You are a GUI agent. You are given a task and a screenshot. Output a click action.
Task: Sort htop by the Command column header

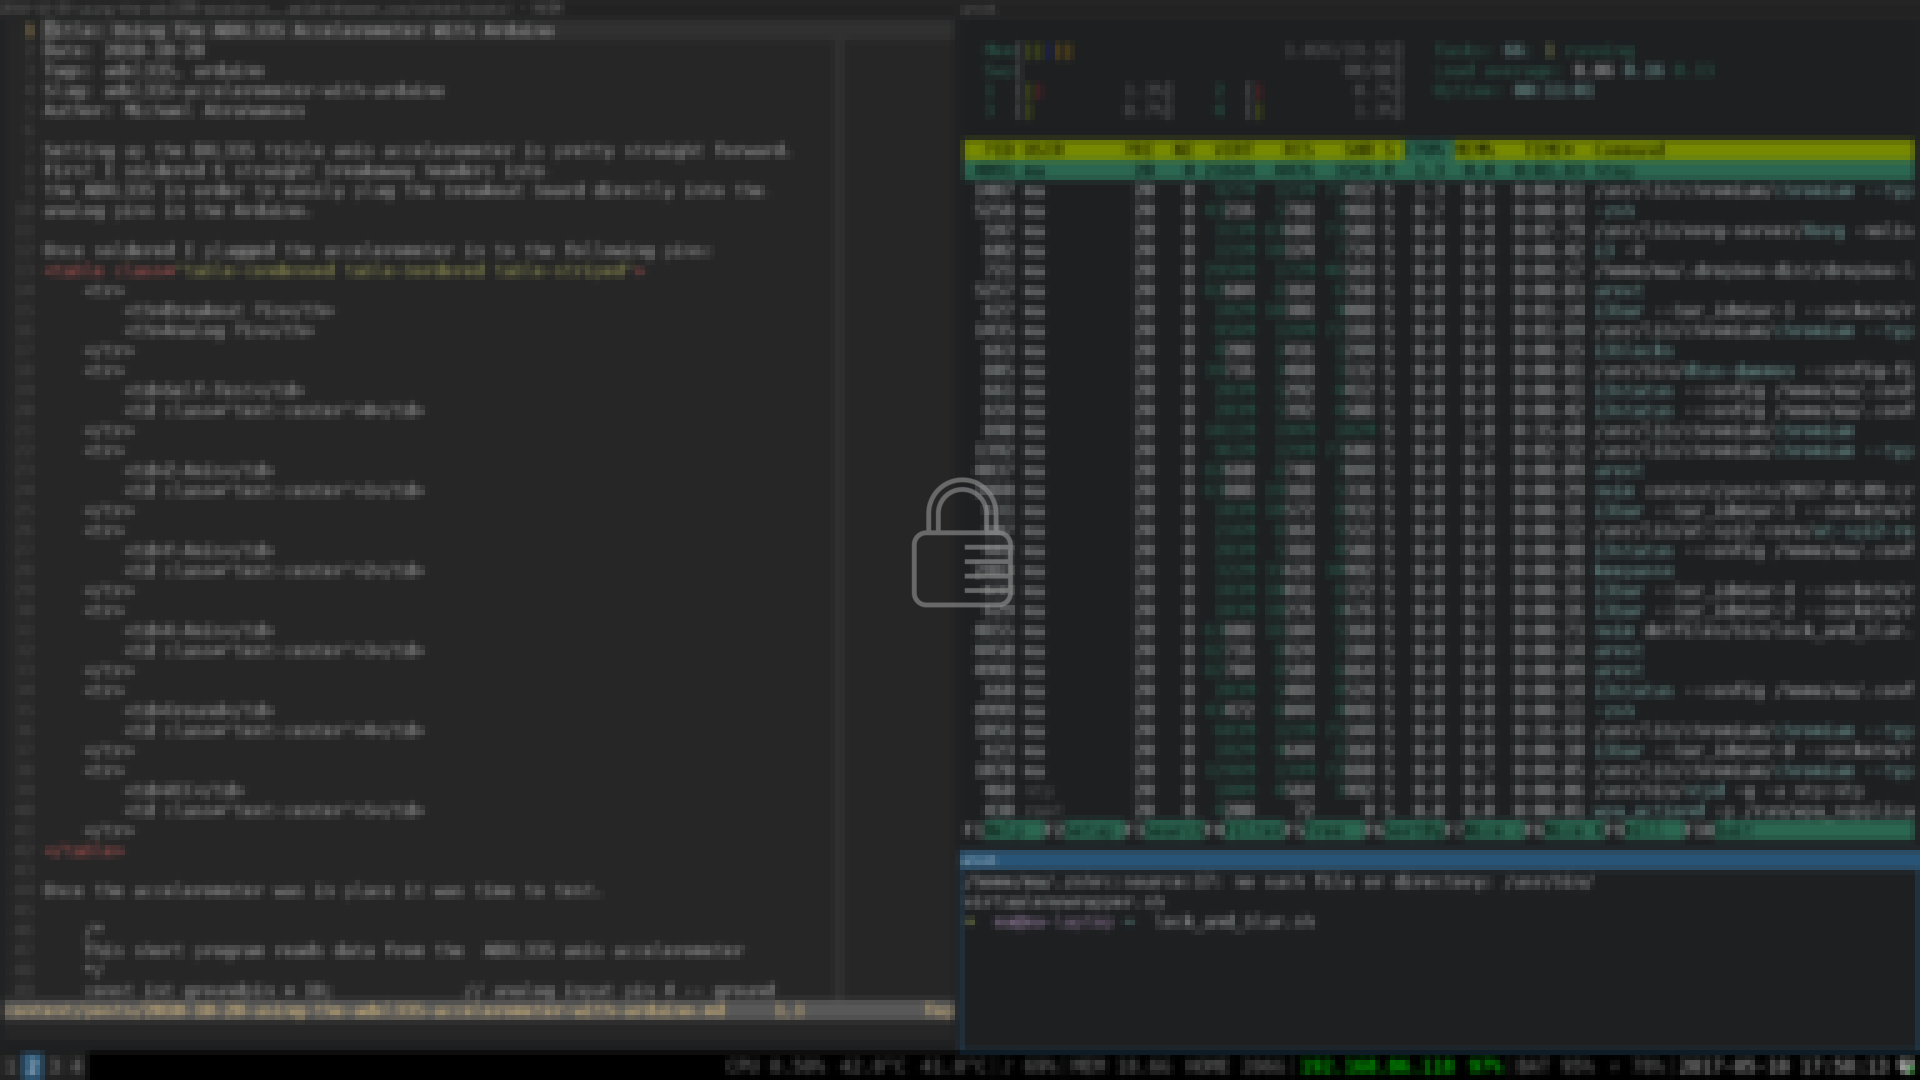[1629, 150]
